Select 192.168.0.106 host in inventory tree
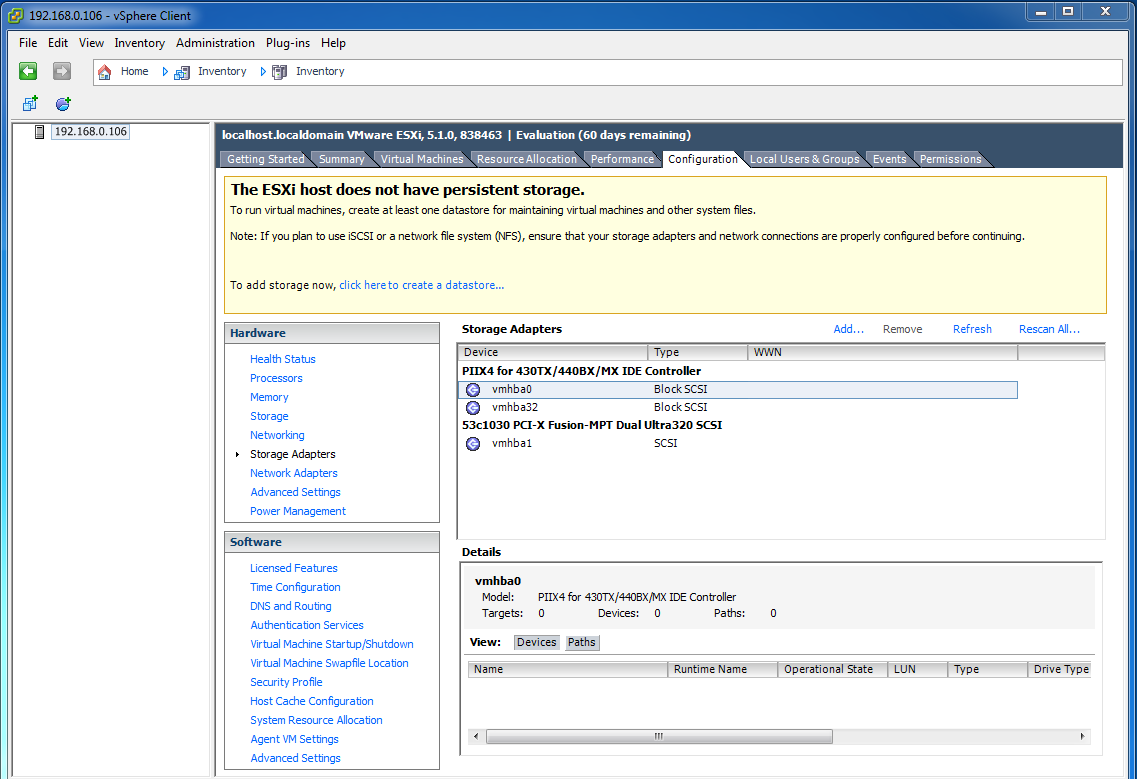Image resolution: width=1137 pixels, height=779 pixels. coord(91,132)
